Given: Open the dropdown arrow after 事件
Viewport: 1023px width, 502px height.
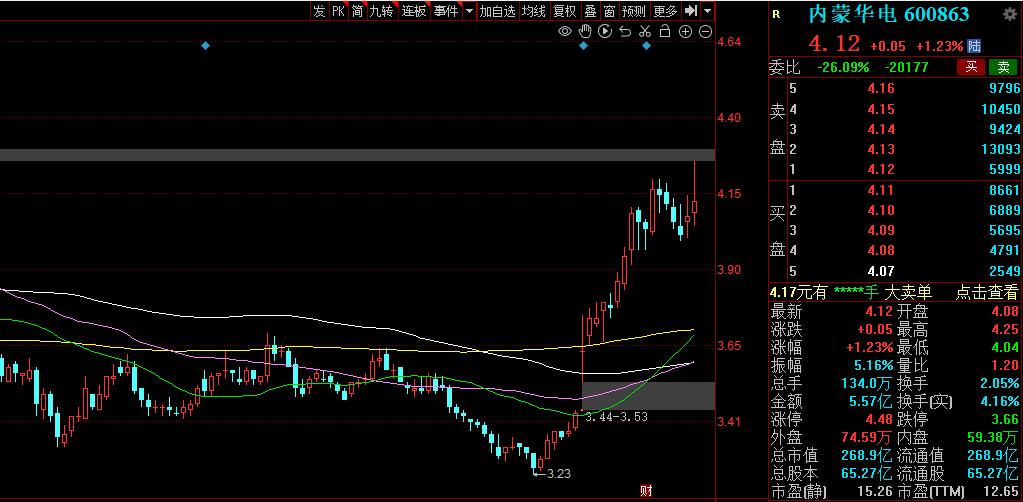Looking at the screenshot, I should click(467, 11).
